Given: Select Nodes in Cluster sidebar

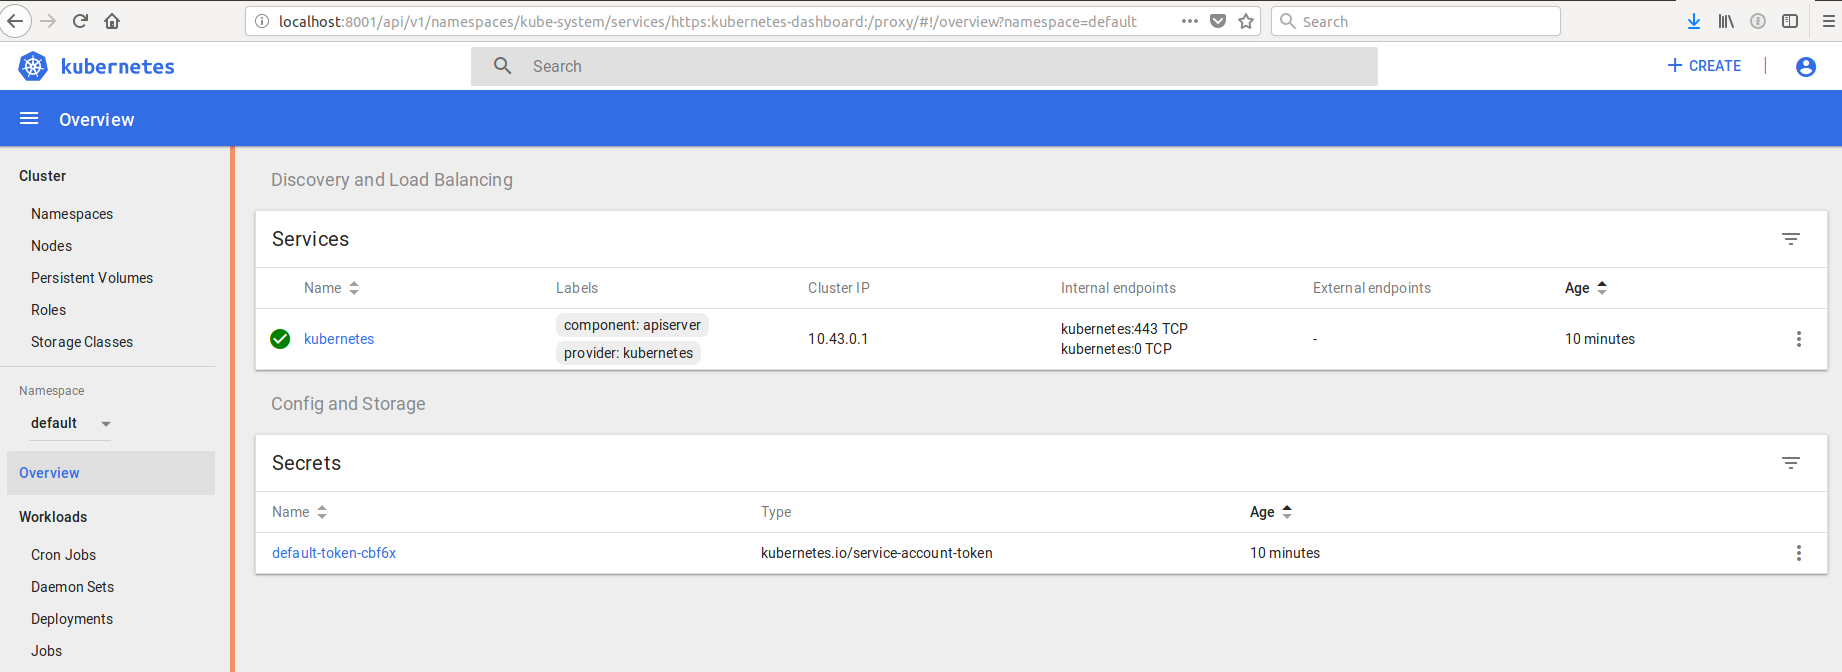Looking at the screenshot, I should point(51,246).
